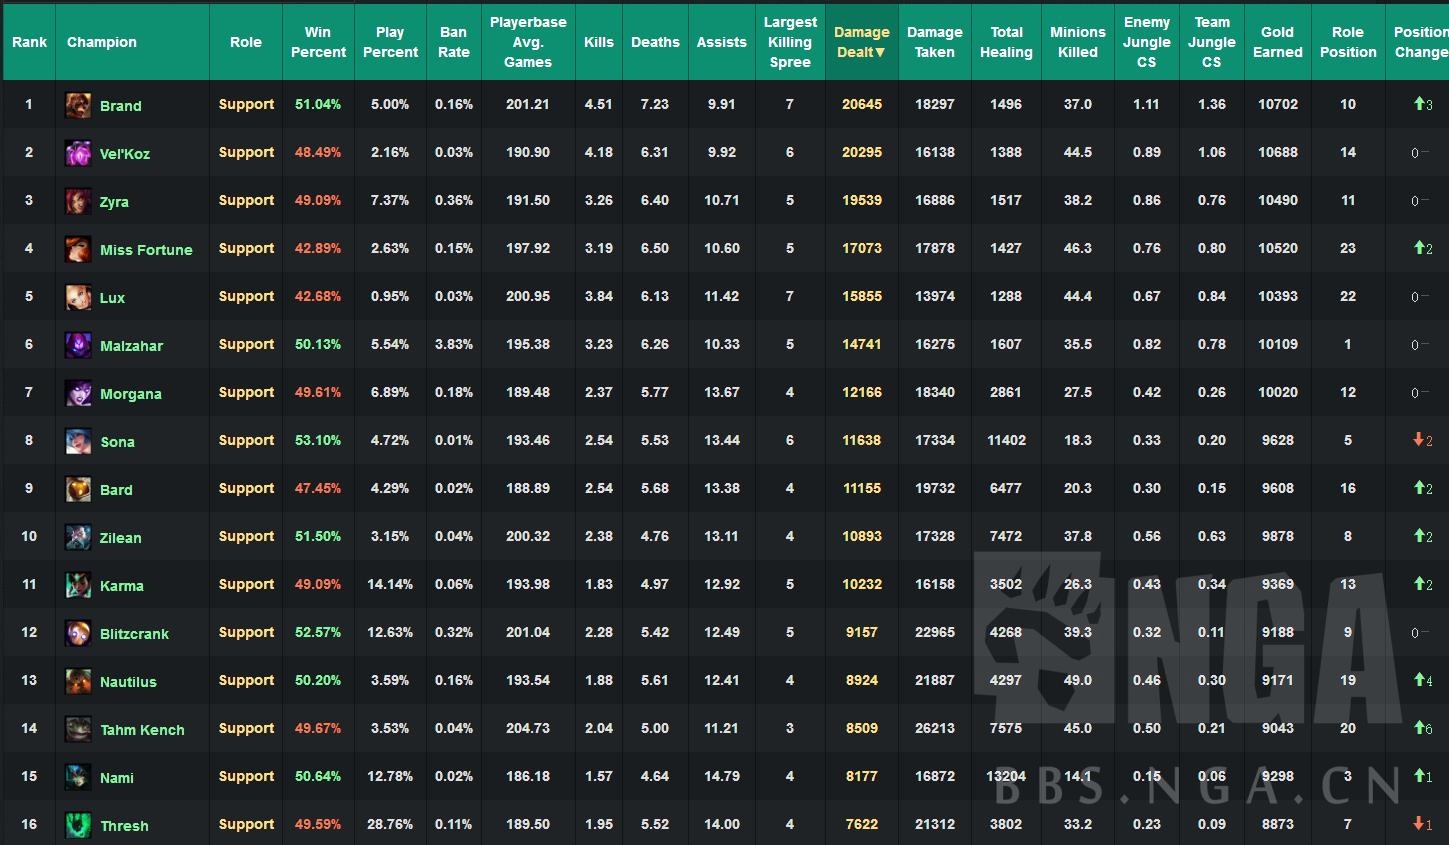Select Blitzcrank's portrait icon
This screenshot has width=1449, height=845.
78,633
